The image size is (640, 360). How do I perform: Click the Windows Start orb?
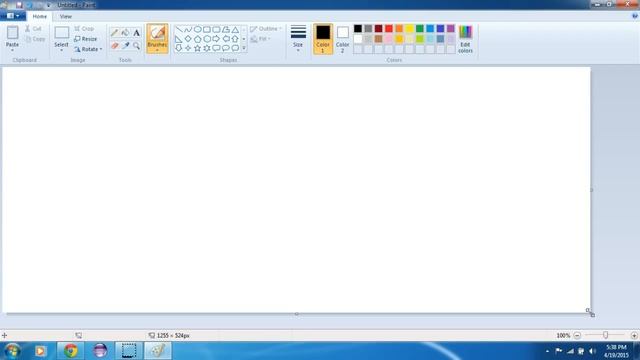pyautogui.click(x=13, y=351)
